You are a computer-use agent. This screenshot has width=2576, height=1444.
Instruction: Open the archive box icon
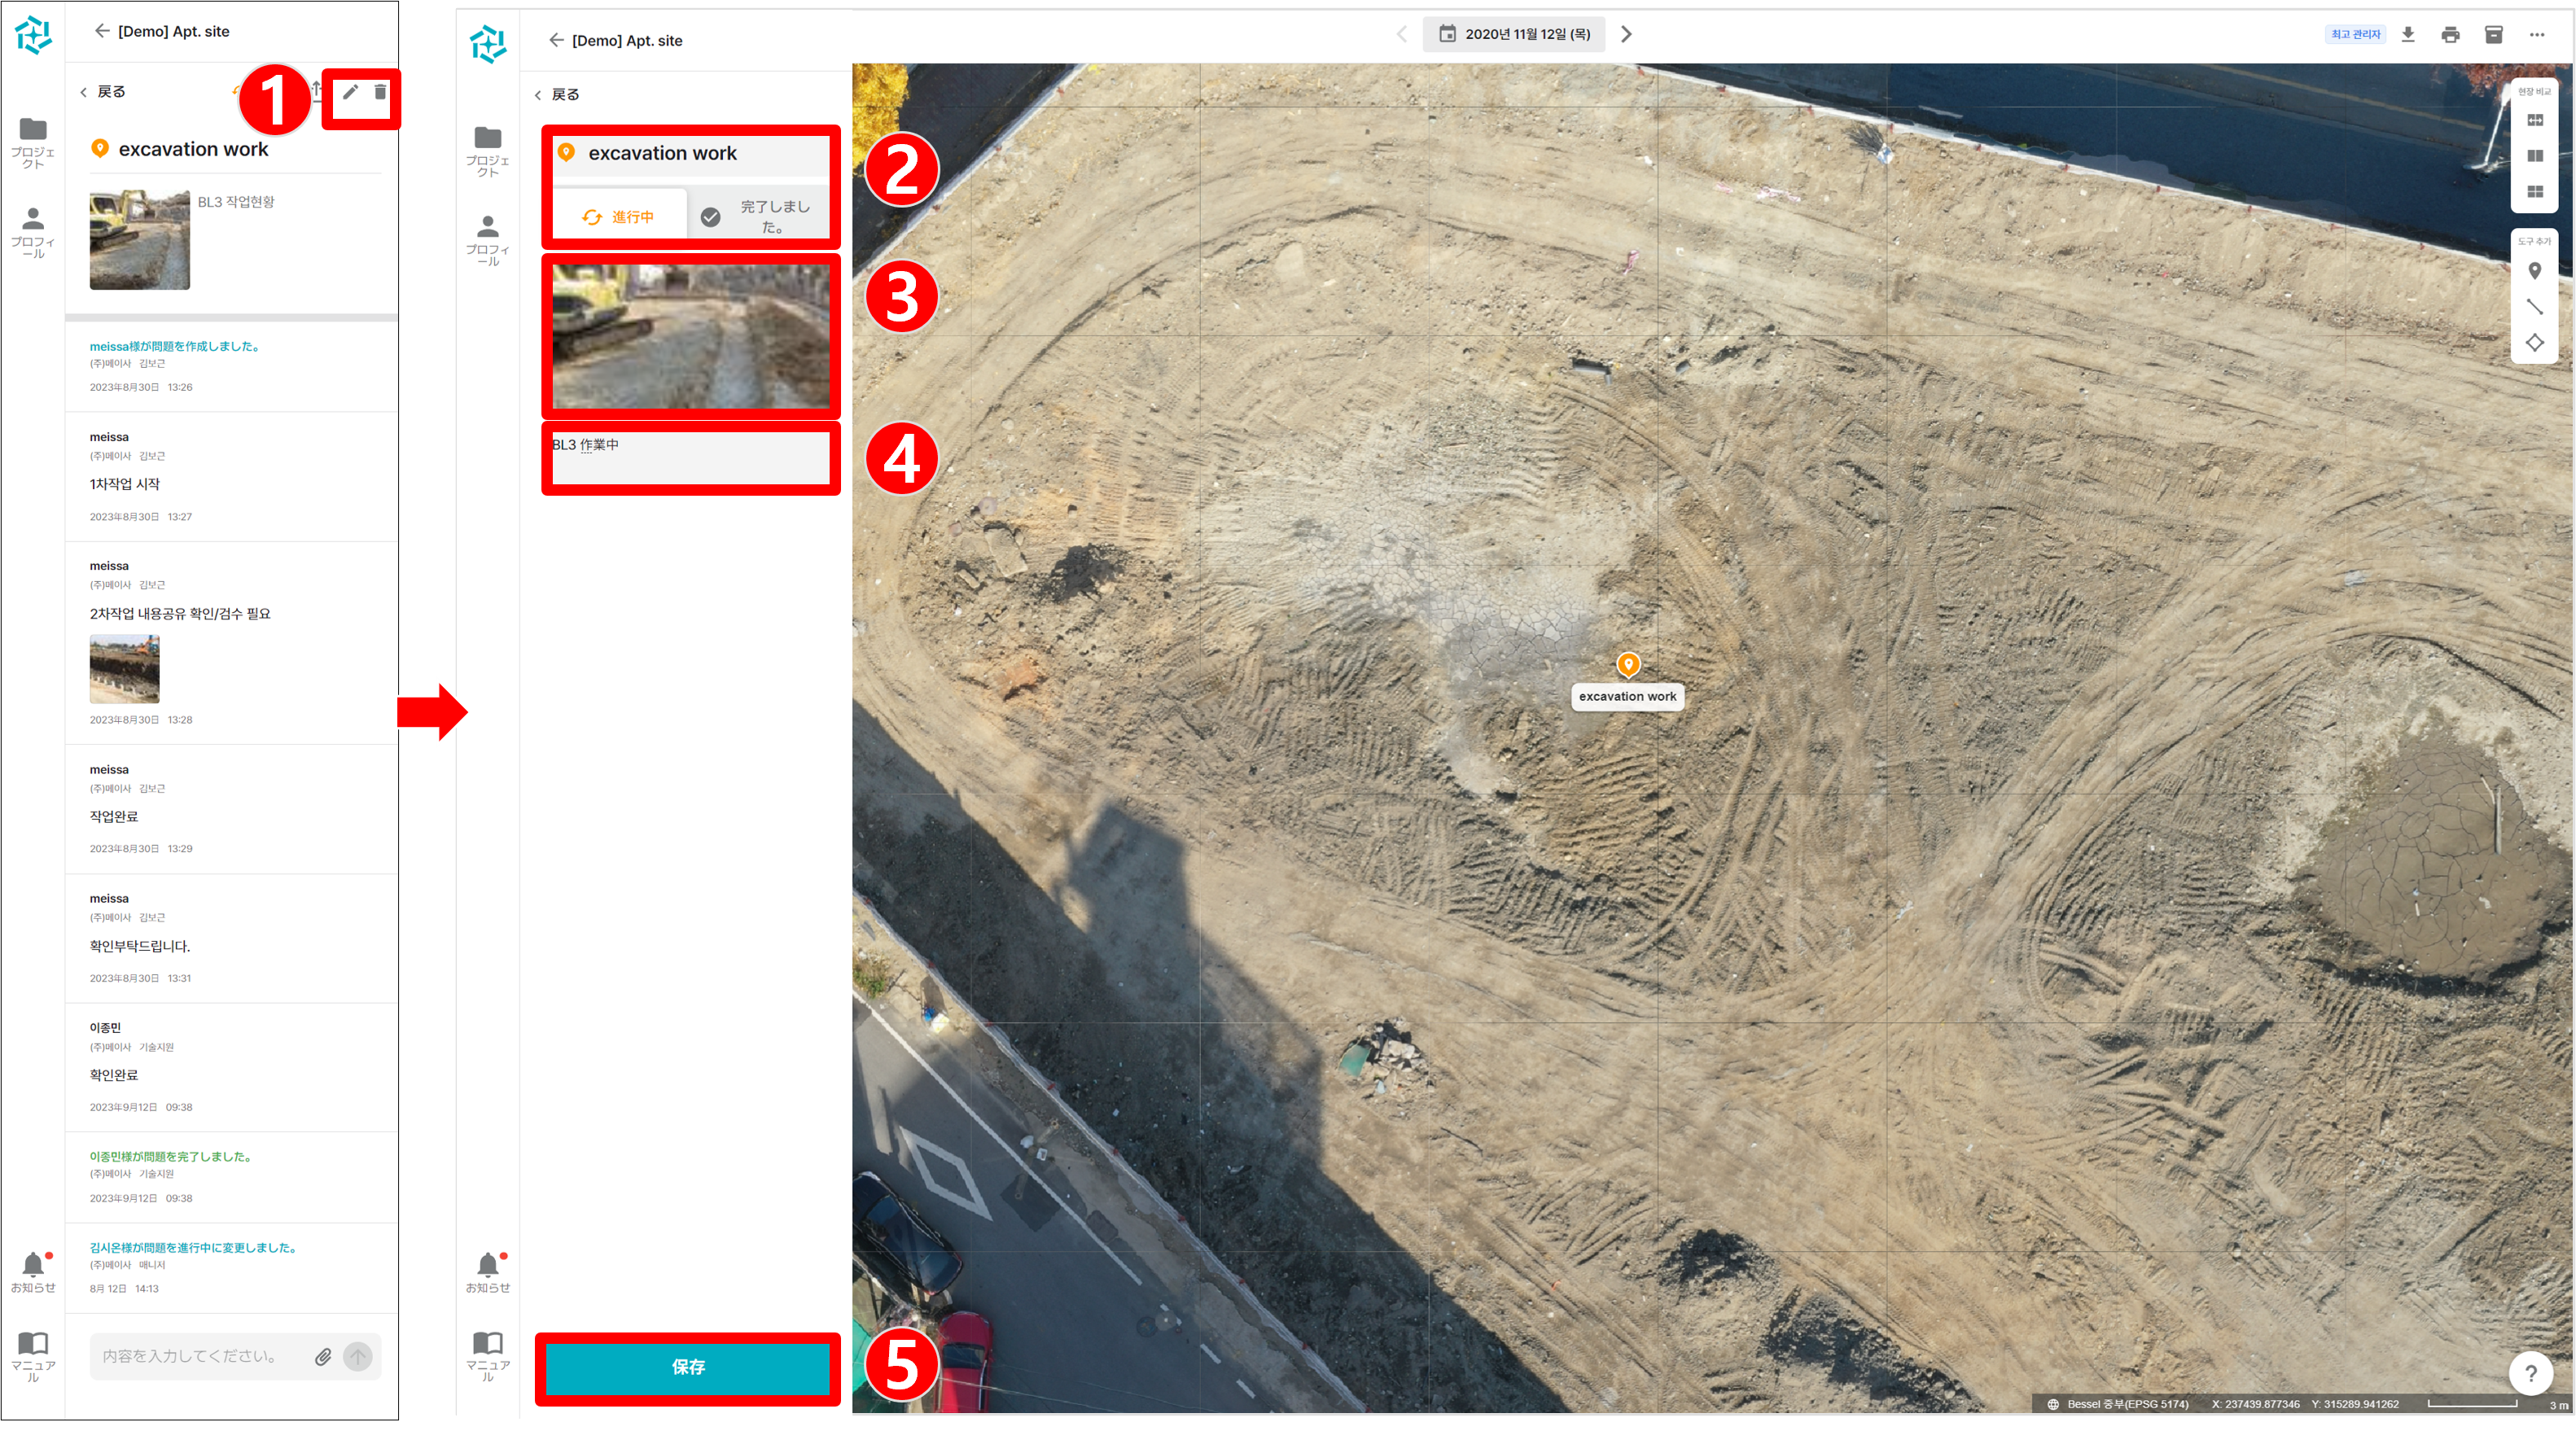(2493, 35)
